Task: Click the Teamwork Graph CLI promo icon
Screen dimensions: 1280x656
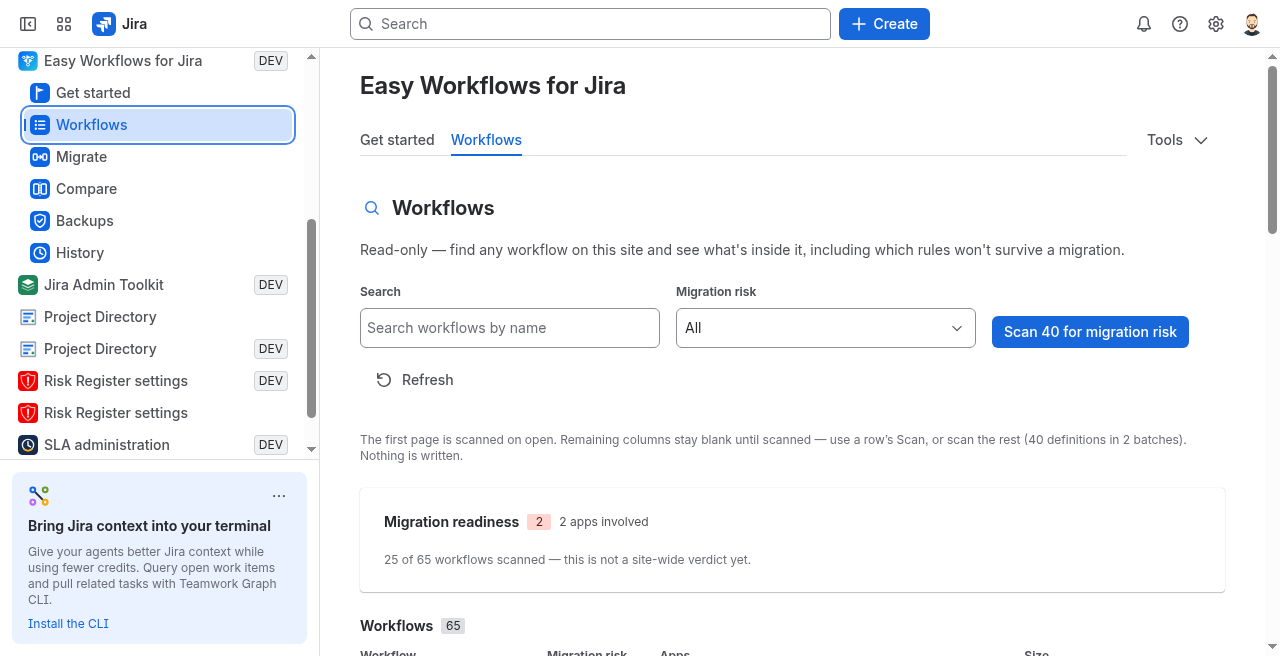Action: coord(39,496)
